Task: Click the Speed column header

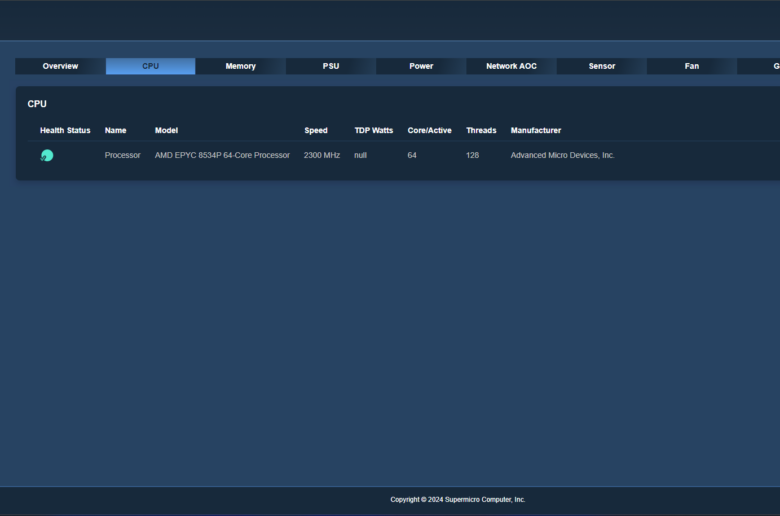Action: pyautogui.click(x=316, y=130)
